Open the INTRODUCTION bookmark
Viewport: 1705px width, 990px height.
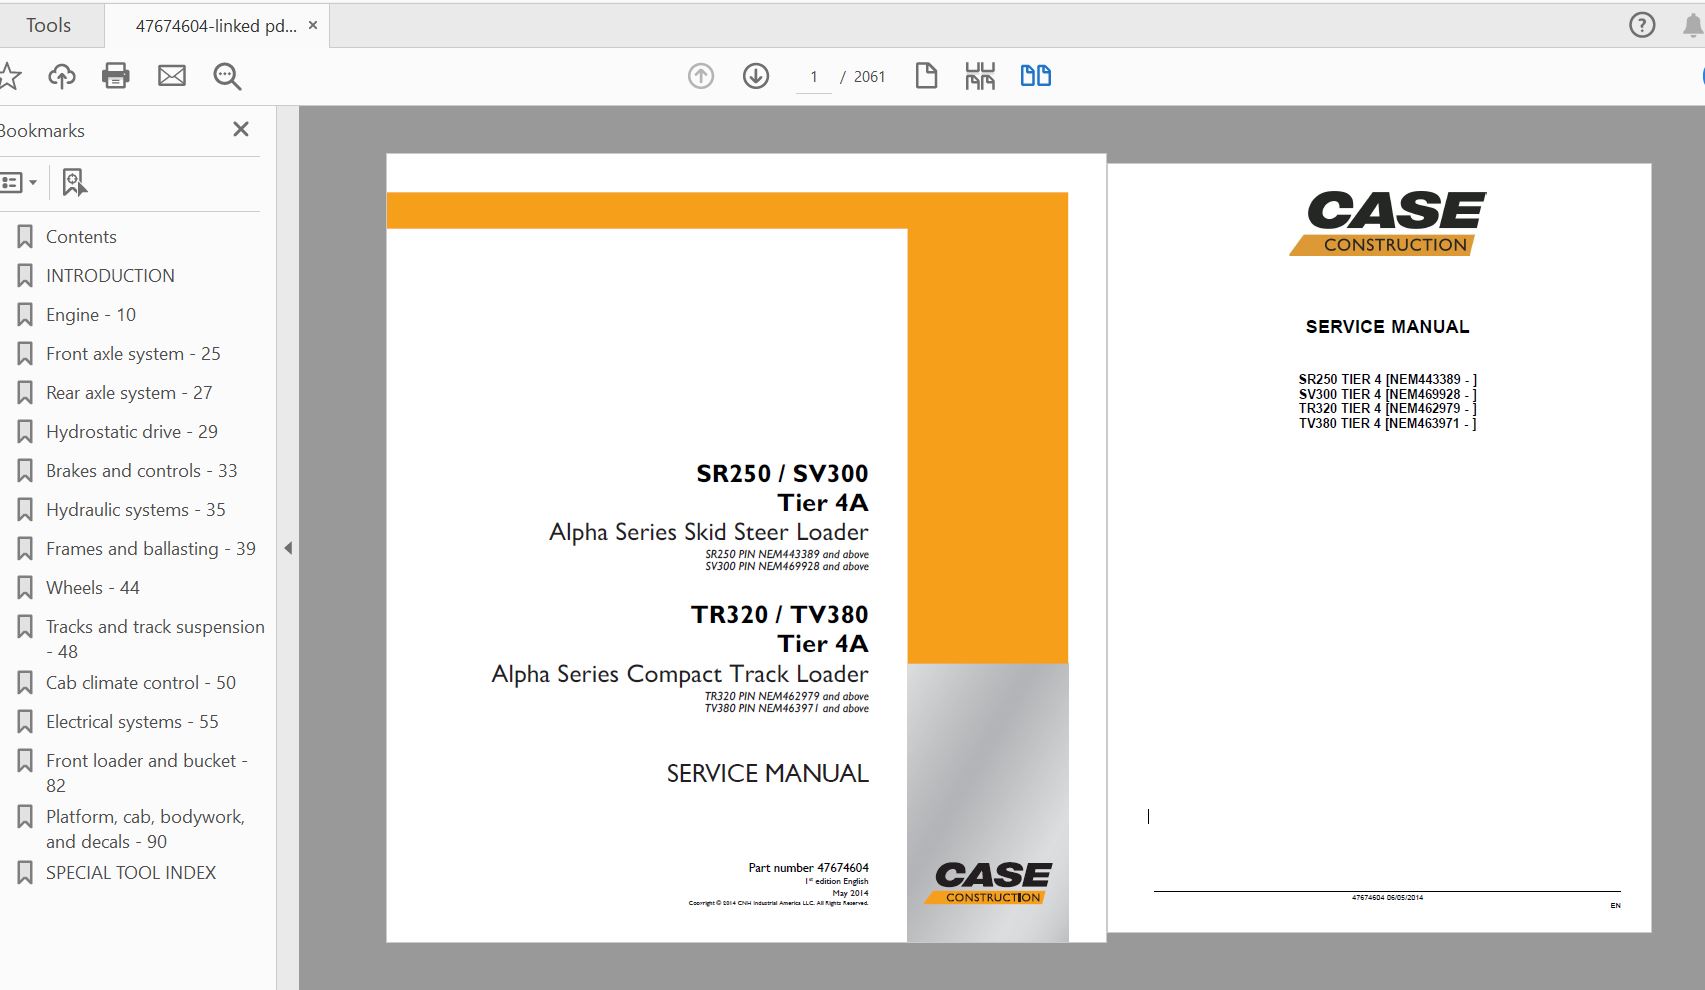(110, 276)
